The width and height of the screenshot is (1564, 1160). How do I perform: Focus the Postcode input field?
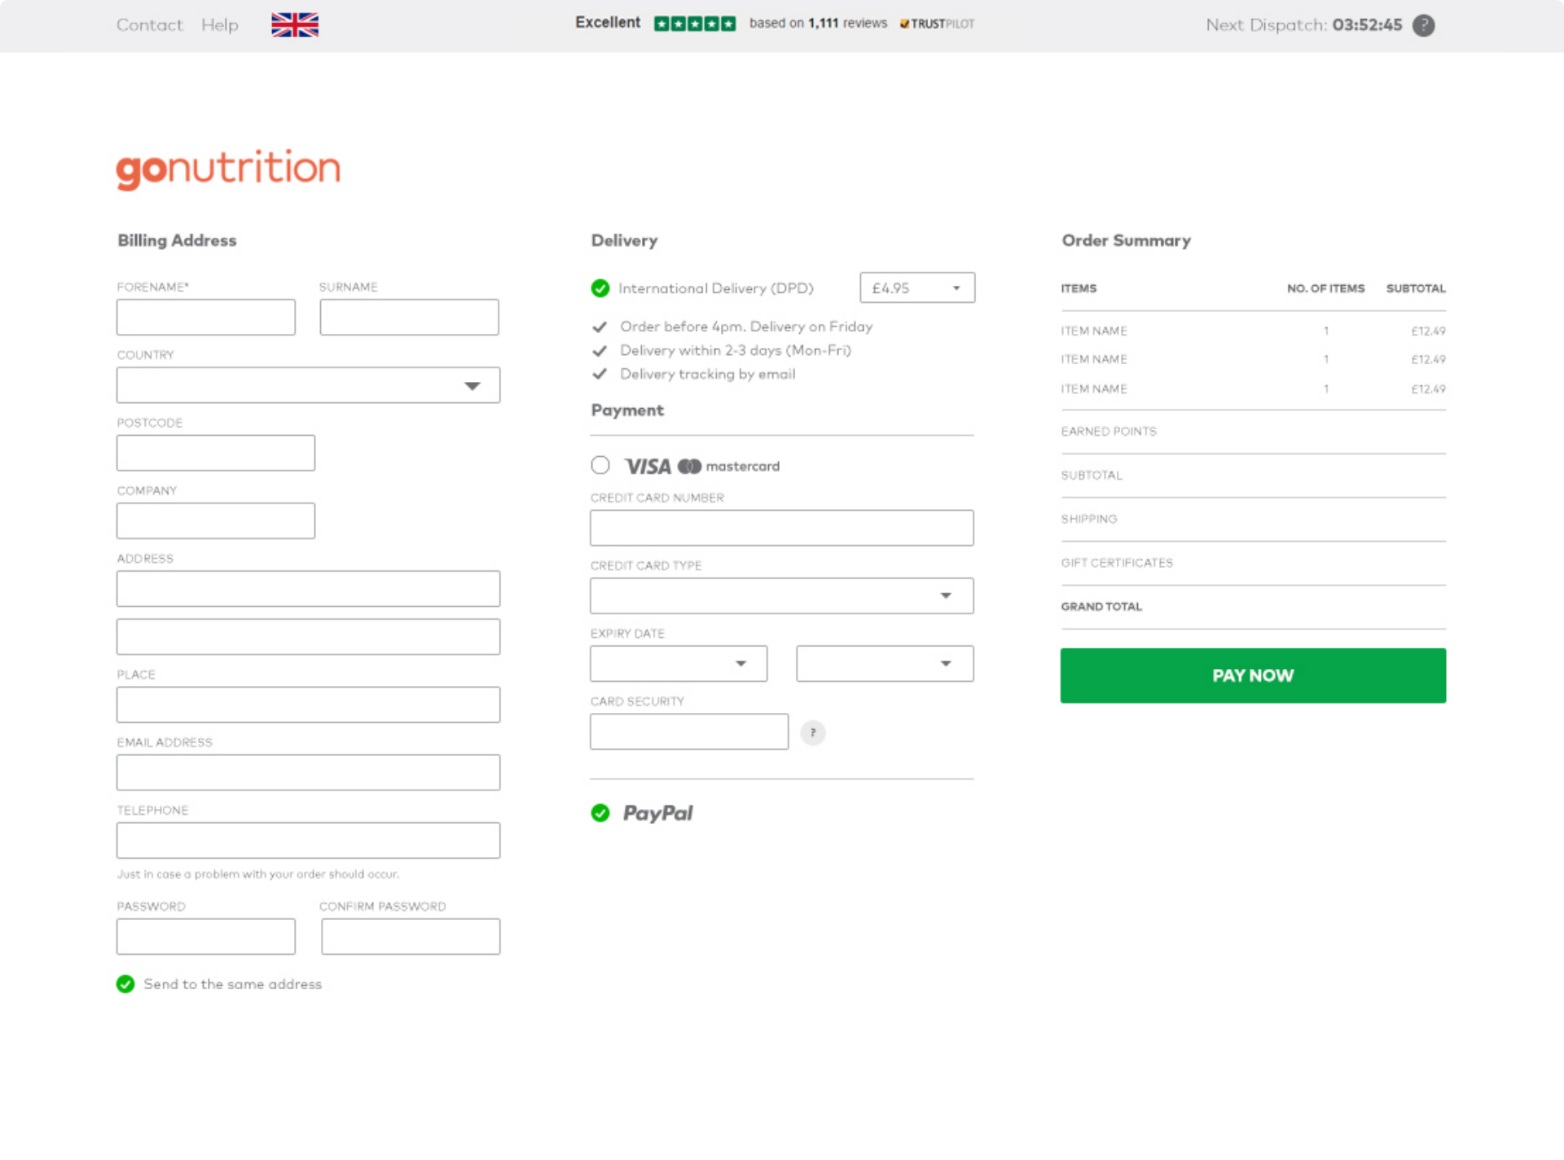coord(216,453)
